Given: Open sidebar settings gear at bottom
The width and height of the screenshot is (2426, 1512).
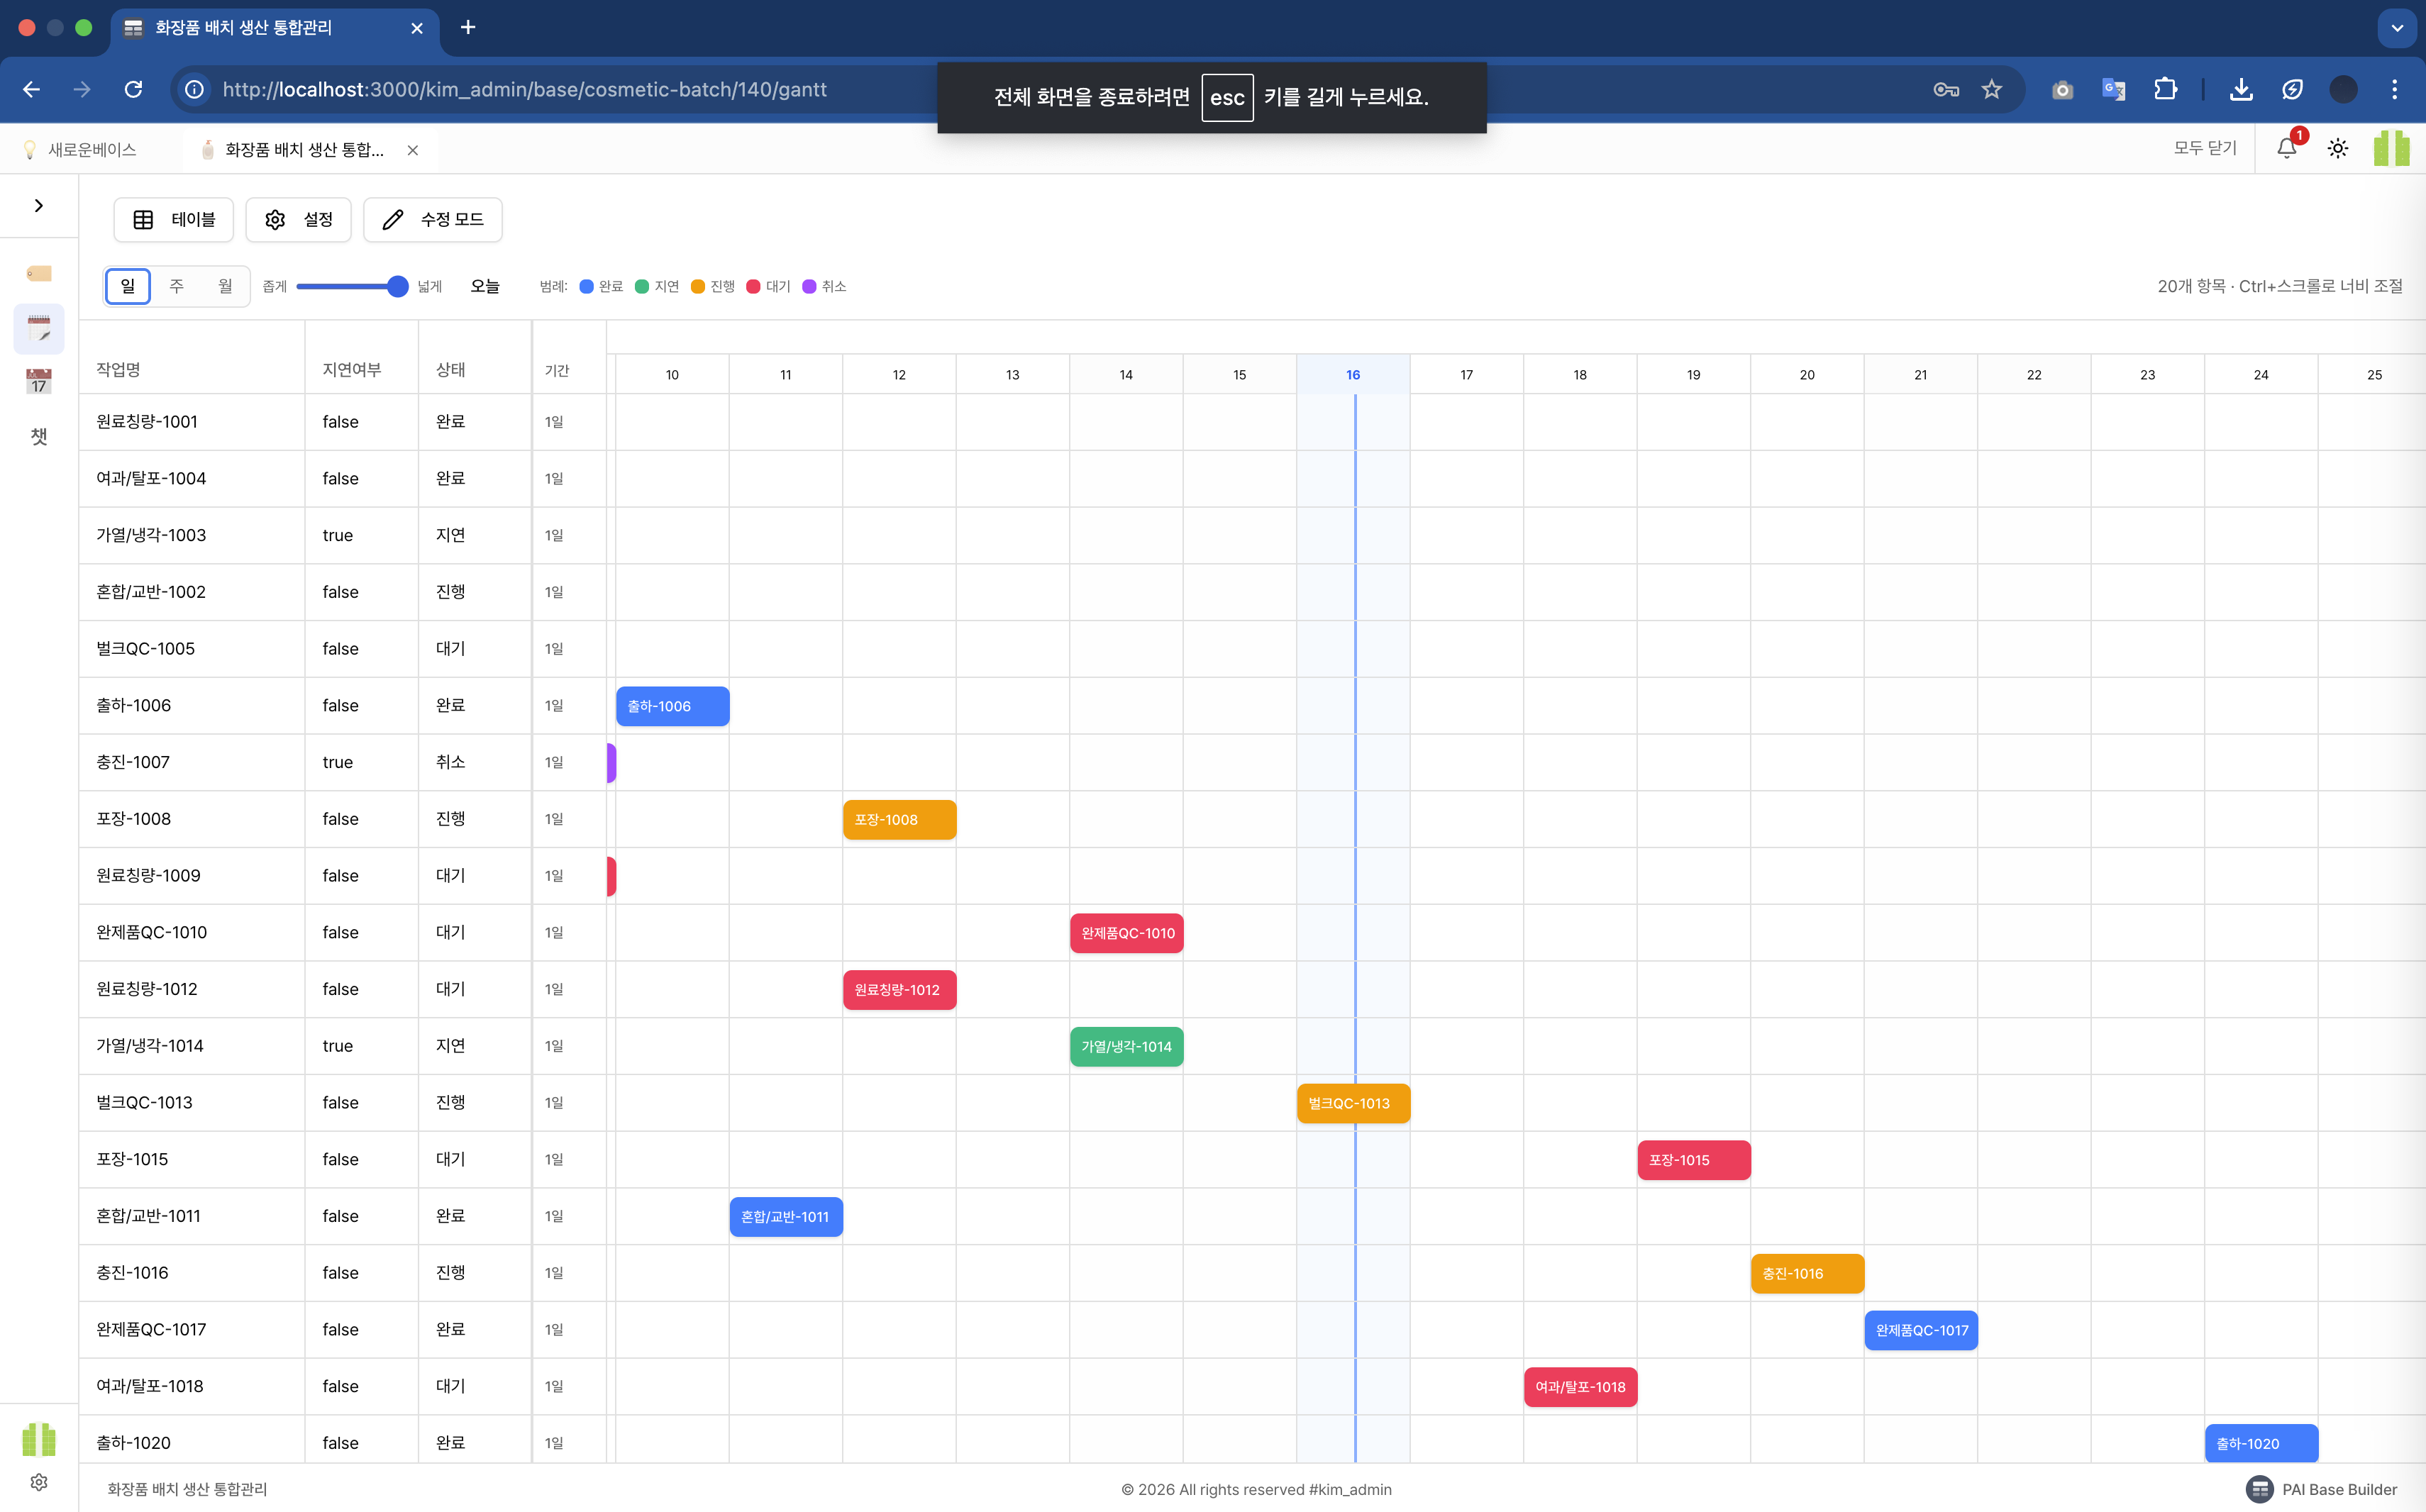Looking at the screenshot, I should tap(39, 1482).
